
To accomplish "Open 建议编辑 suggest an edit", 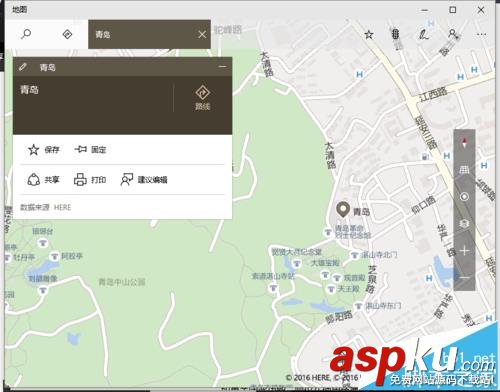I will [144, 180].
